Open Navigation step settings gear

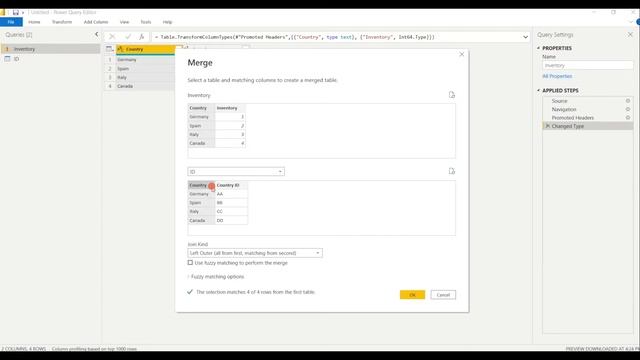point(628,109)
